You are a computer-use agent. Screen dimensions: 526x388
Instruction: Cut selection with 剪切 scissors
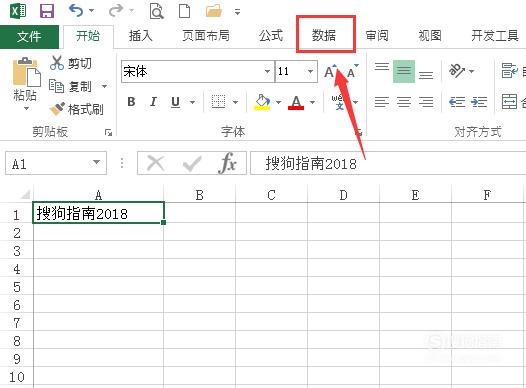coord(70,63)
